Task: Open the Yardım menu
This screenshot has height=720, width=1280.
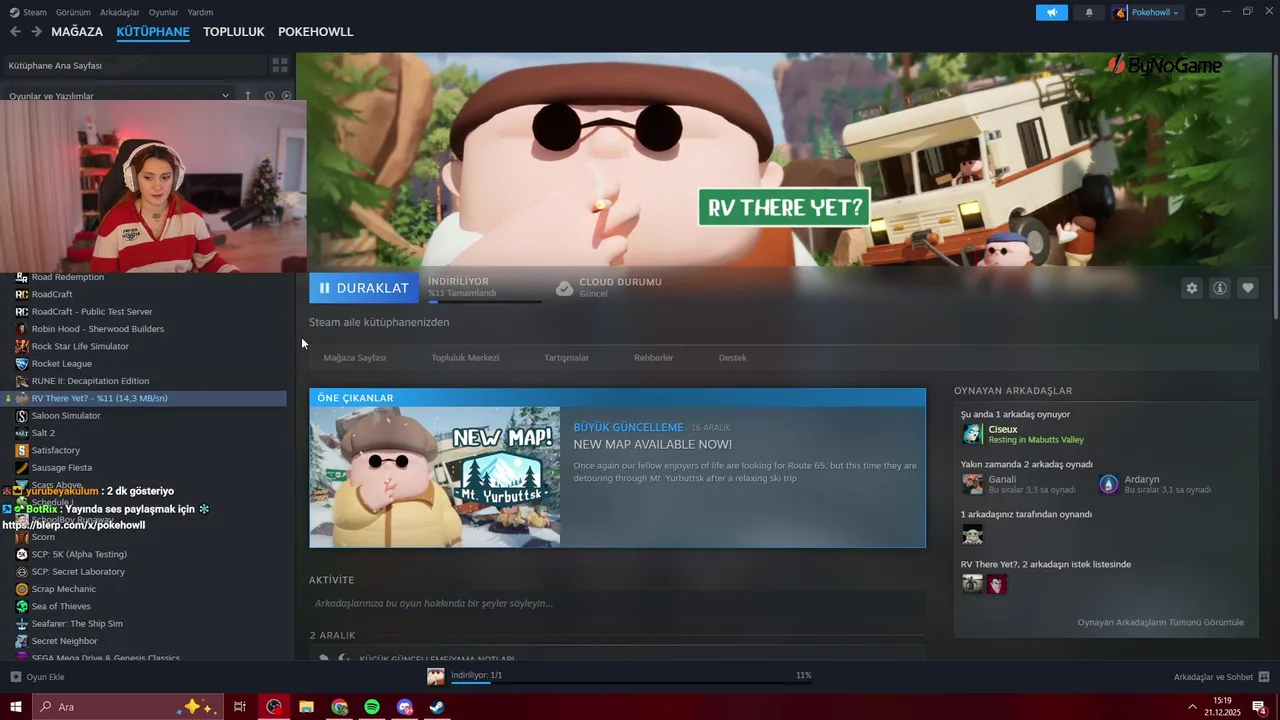Action: coord(200,12)
